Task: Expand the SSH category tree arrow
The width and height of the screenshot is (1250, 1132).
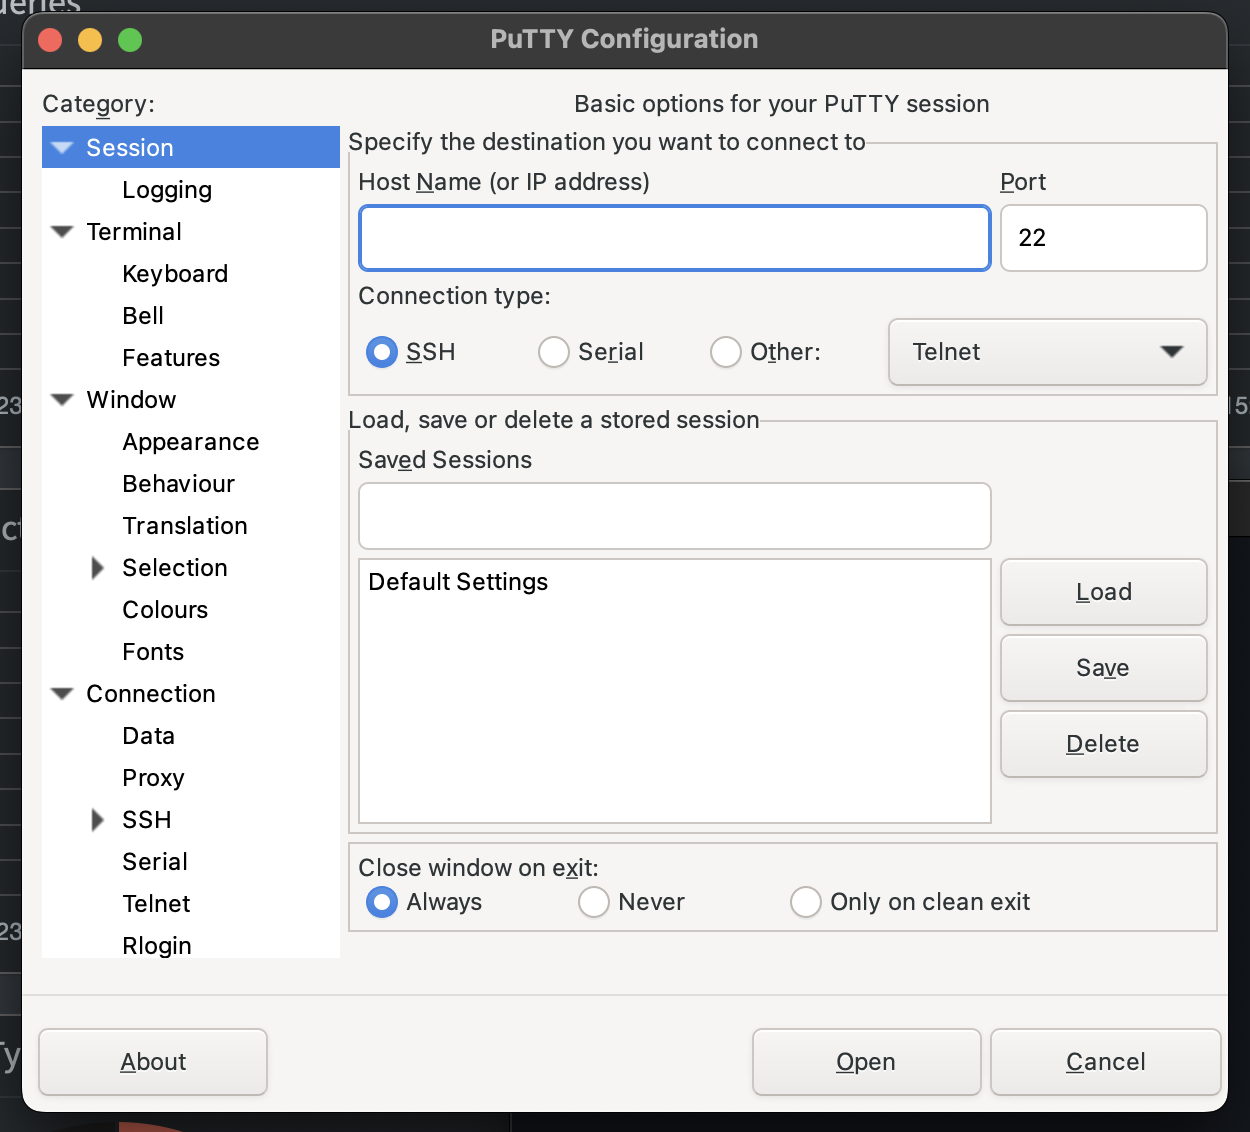Action: tap(98, 820)
